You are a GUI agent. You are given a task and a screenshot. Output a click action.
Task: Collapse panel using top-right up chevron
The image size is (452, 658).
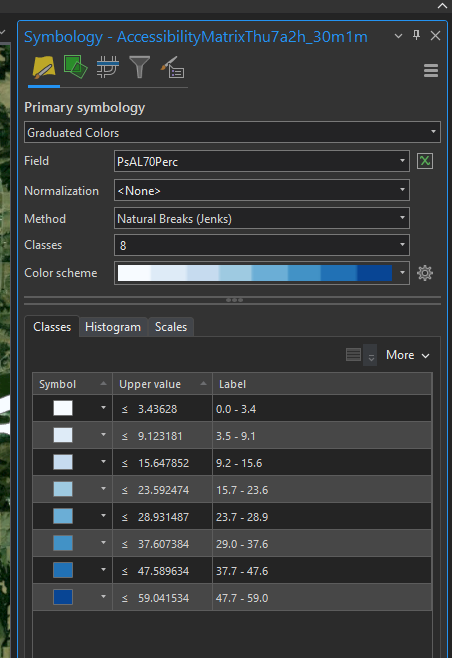click(442, 6)
